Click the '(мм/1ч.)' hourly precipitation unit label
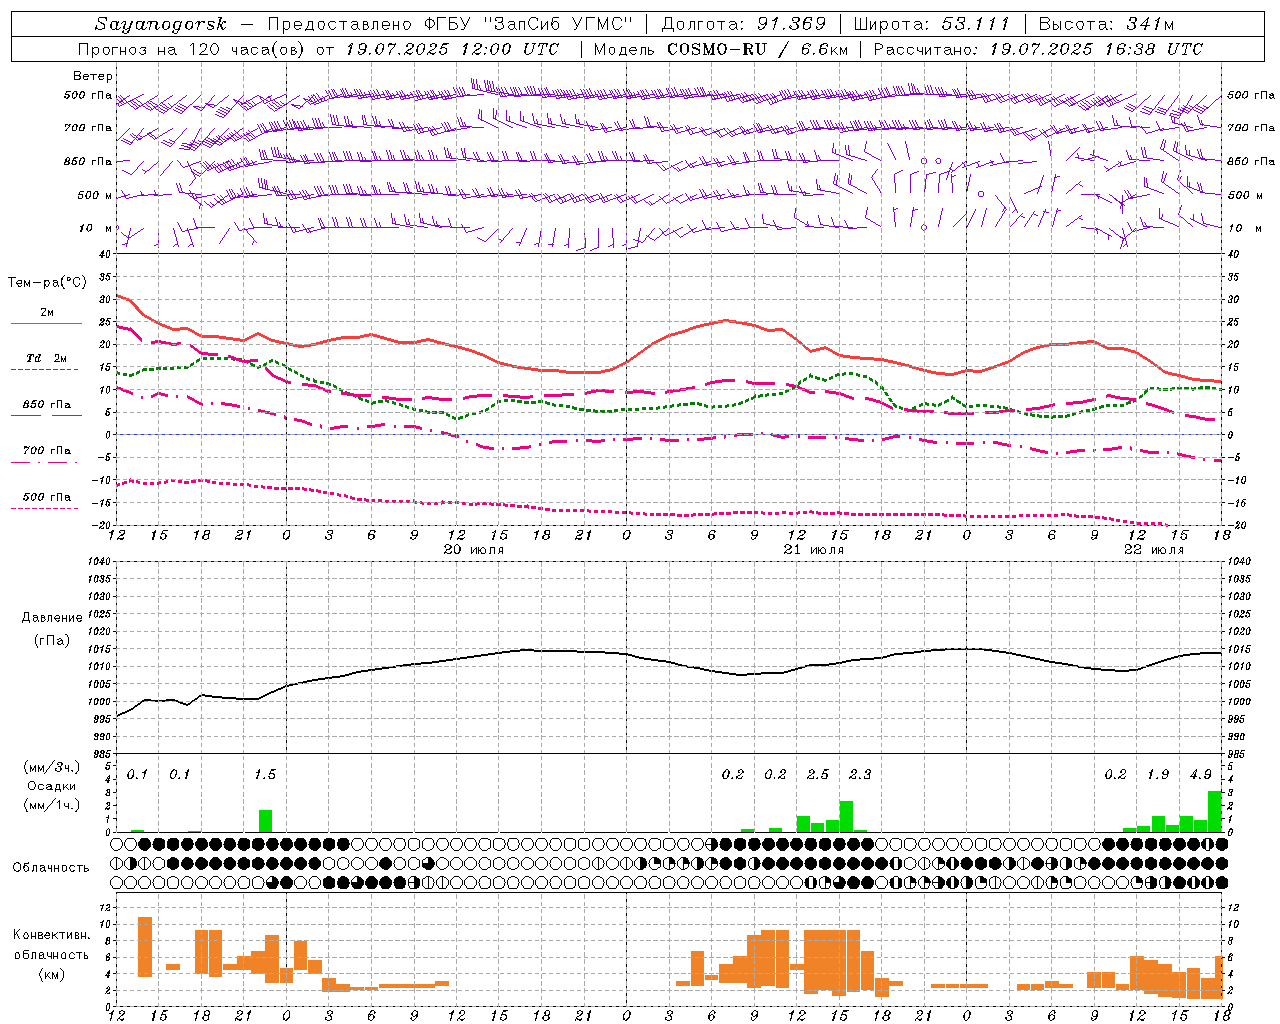 (x=54, y=805)
